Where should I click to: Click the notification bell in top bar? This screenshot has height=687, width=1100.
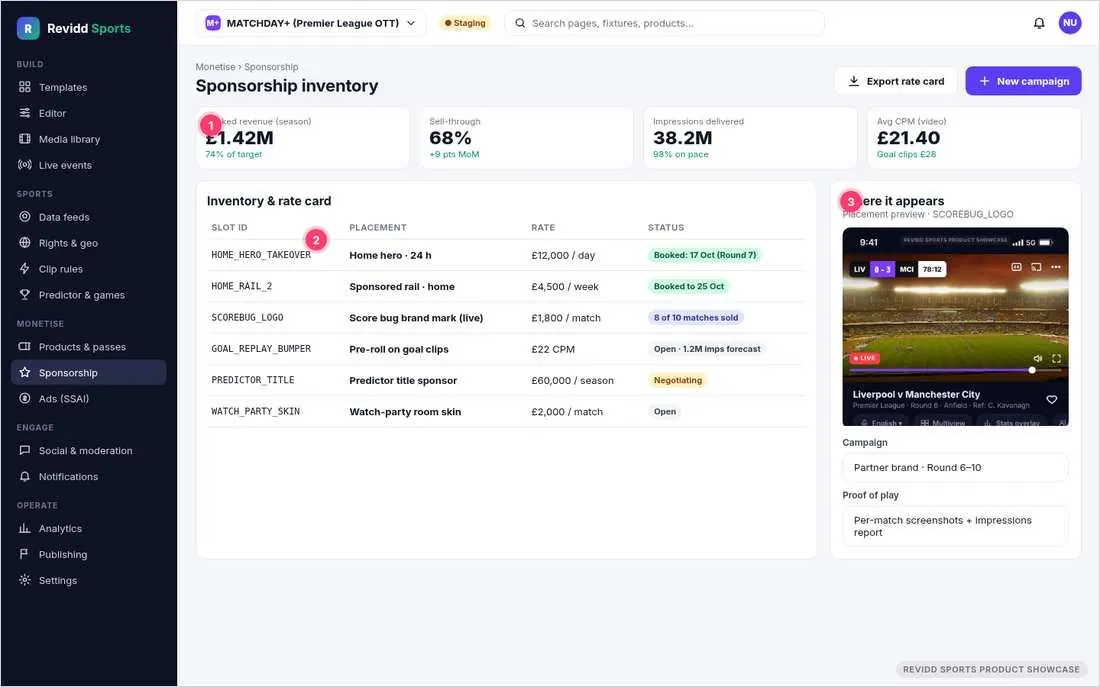[1039, 23]
